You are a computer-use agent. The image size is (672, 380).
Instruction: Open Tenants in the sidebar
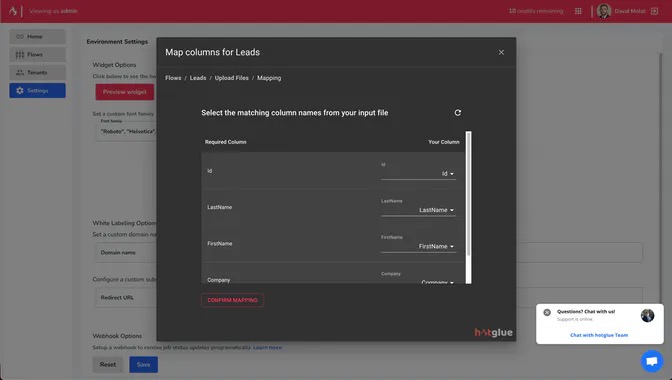[x=38, y=73]
